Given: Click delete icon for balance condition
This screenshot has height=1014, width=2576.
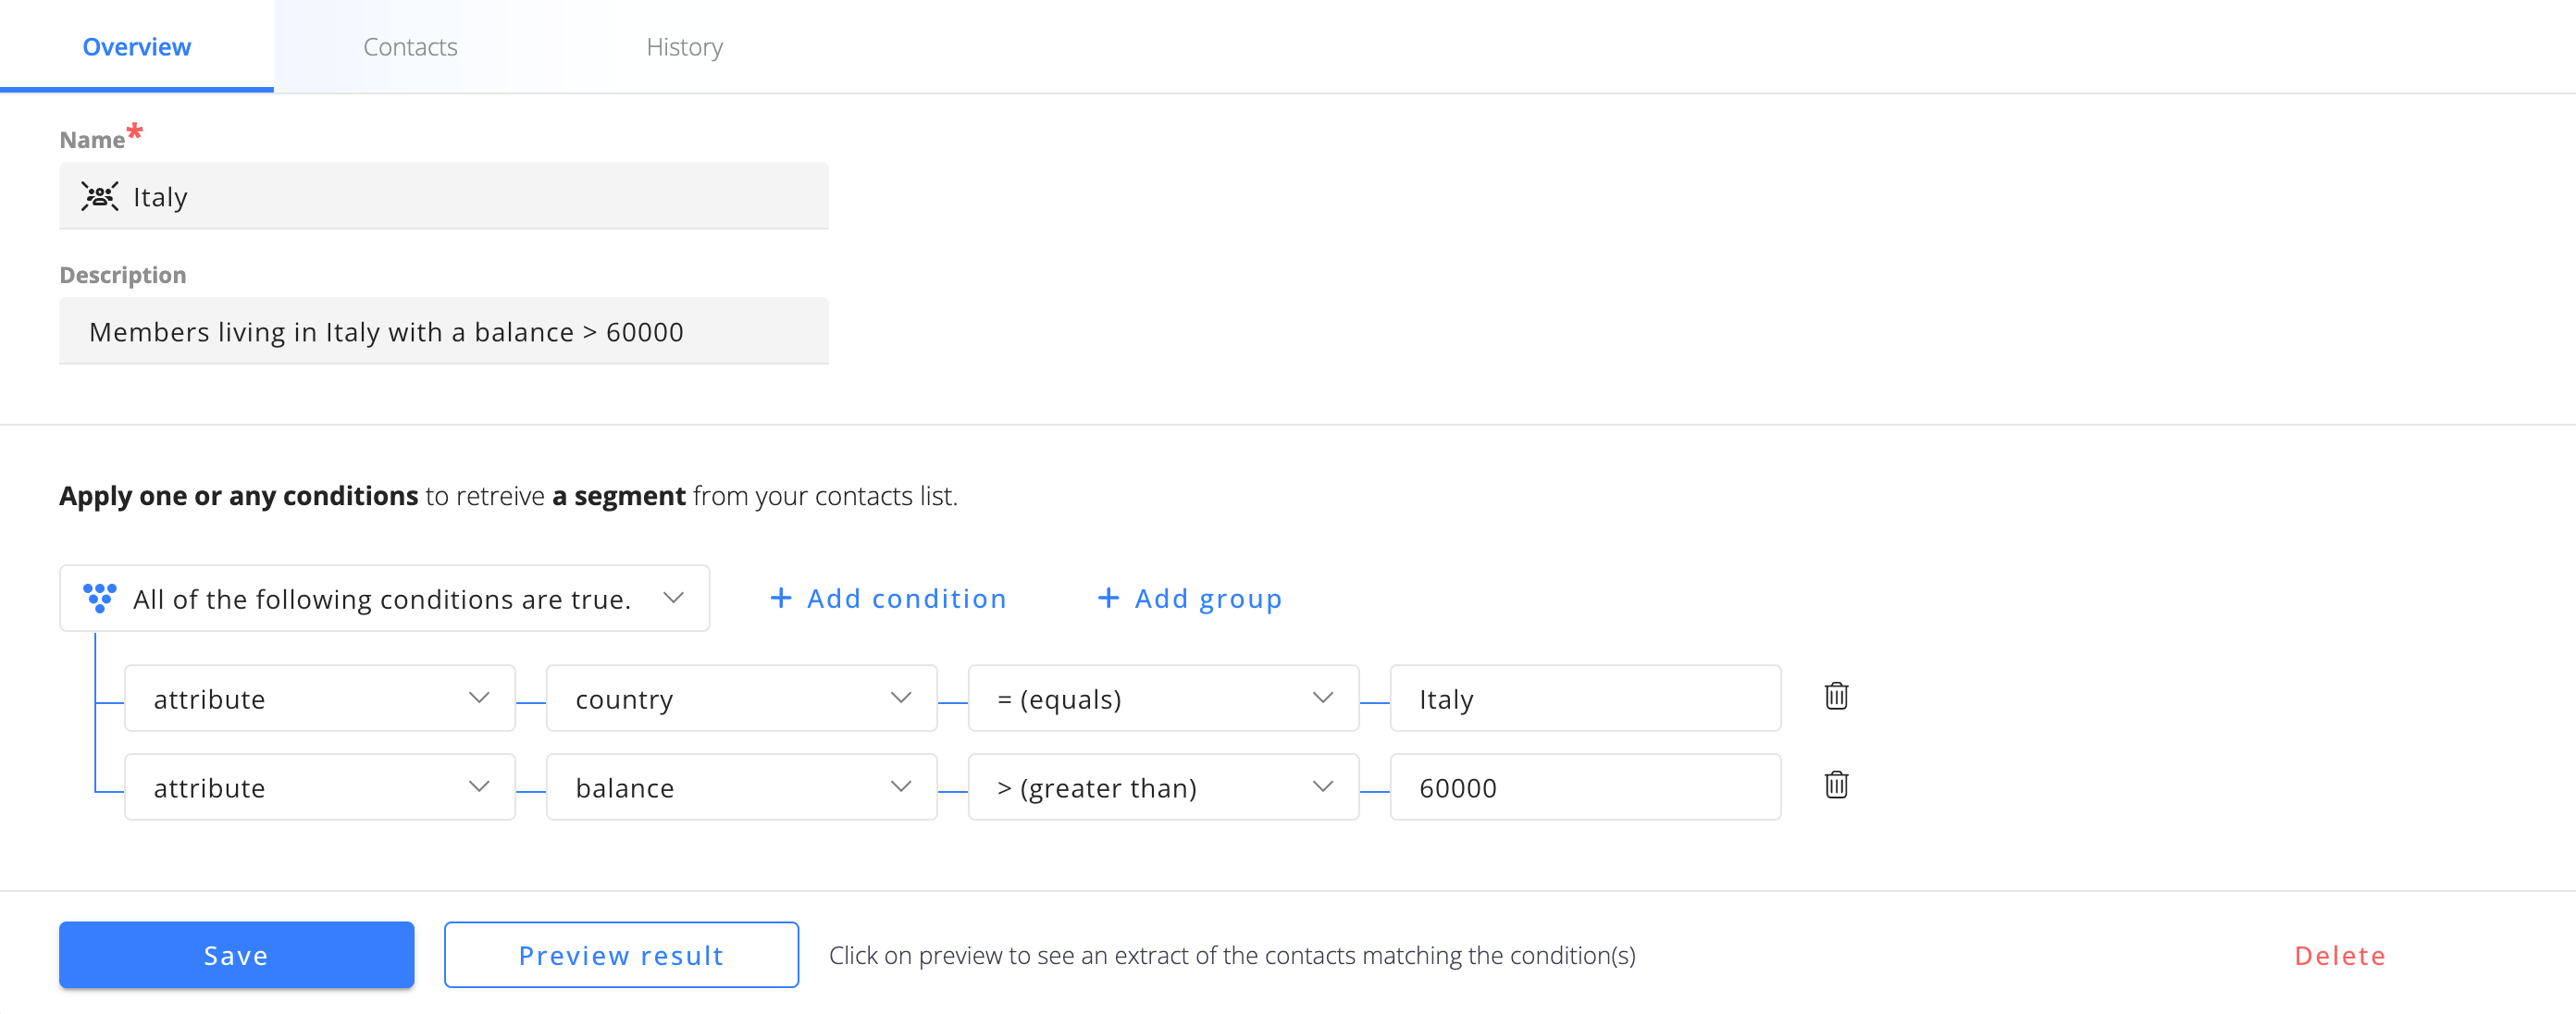Looking at the screenshot, I should (x=1837, y=787).
